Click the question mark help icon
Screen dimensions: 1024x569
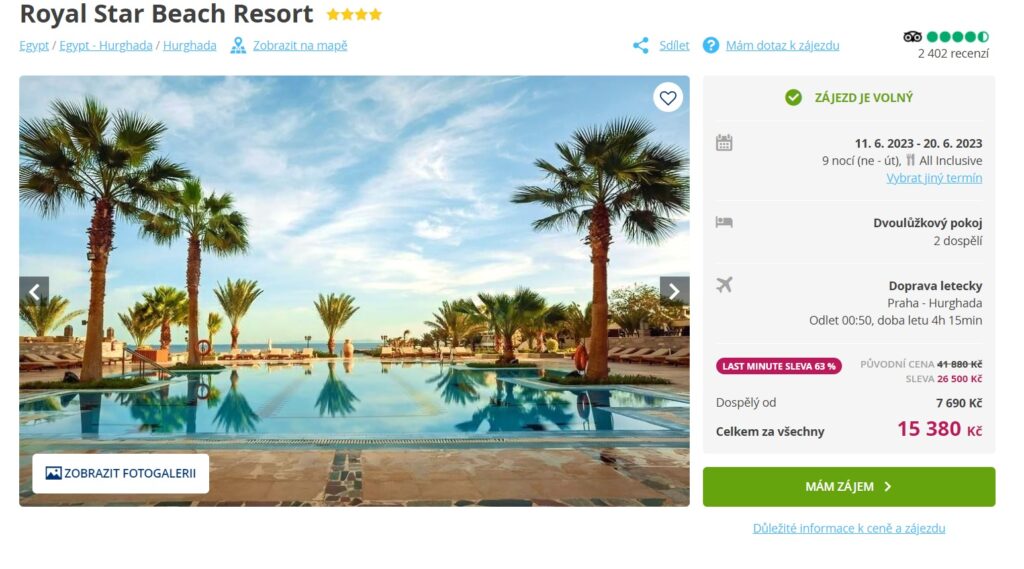(711, 45)
